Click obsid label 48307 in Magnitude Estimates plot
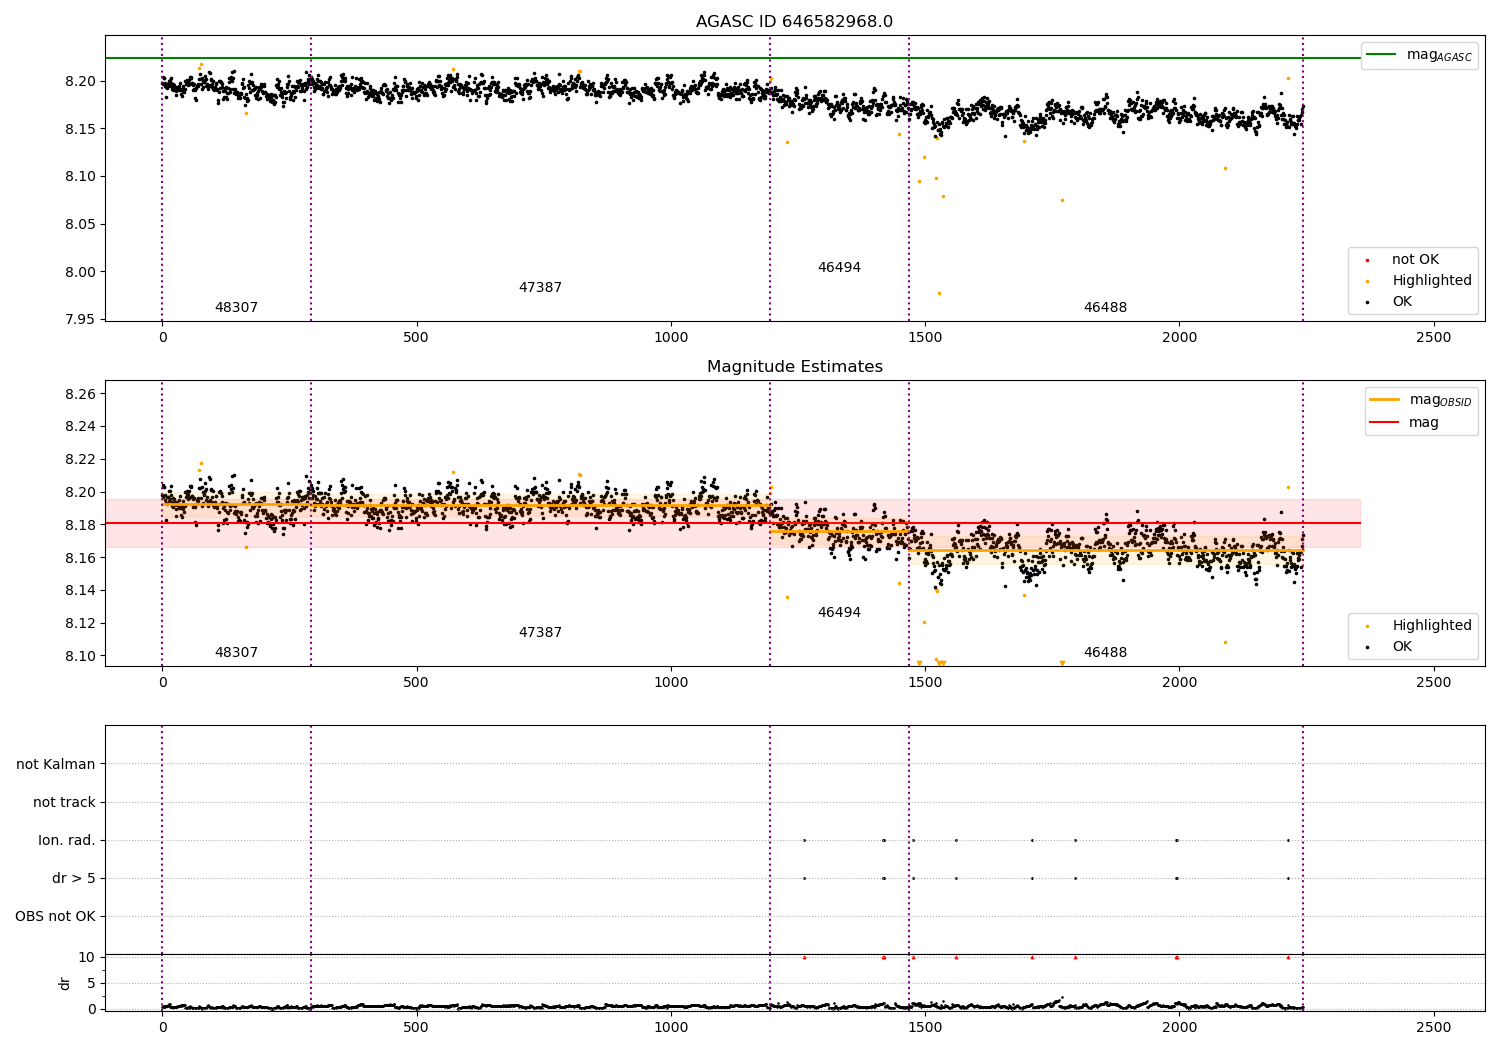 (x=236, y=653)
